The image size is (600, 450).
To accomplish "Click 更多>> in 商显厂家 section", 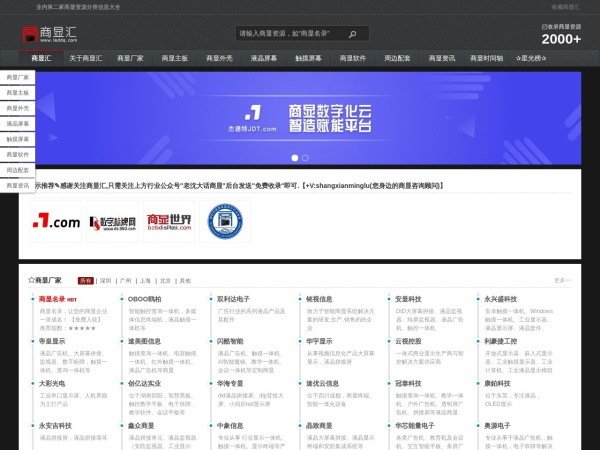I will point(562,280).
